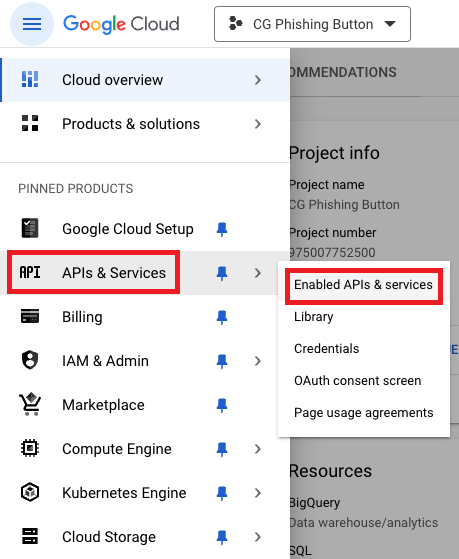This screenshot has height=559, width=459.
Task: Click the hamburger navigation menu icon
Action: pos(32,24)
